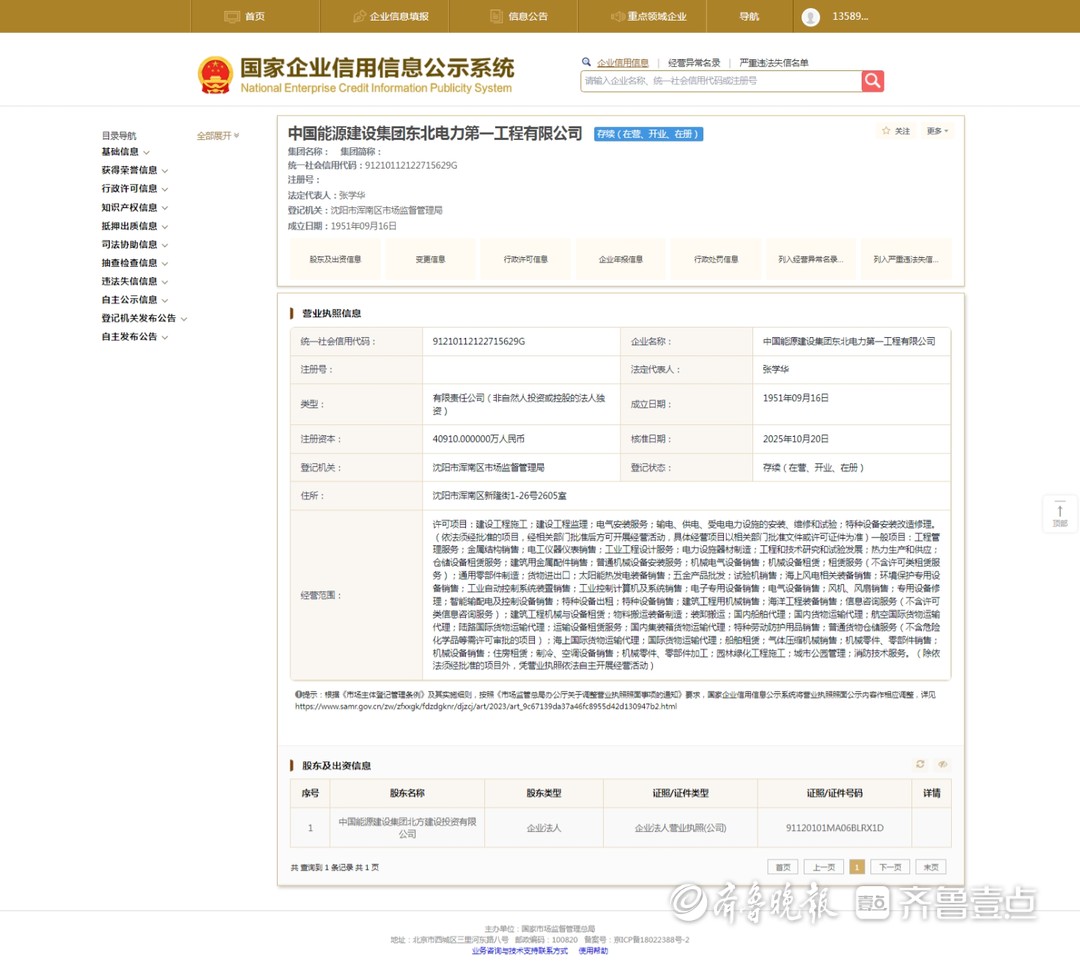Screen dimensions: 1080x968
Task: Expand 司法协助信息 section
Action: tap(134, 245)
